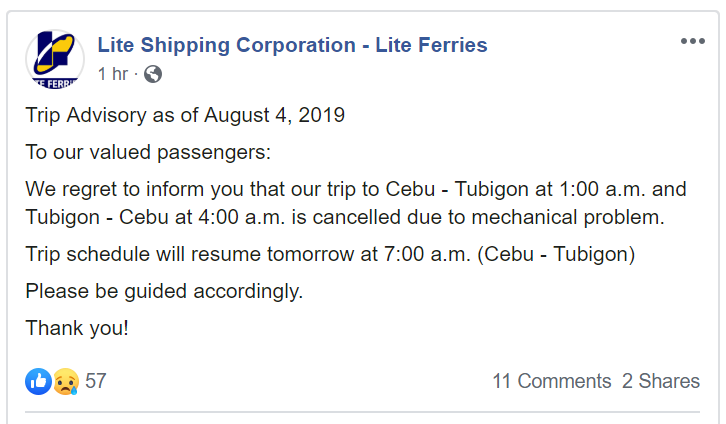View the 57 reactions count
The image size is (726, 424).
[96, 381]
